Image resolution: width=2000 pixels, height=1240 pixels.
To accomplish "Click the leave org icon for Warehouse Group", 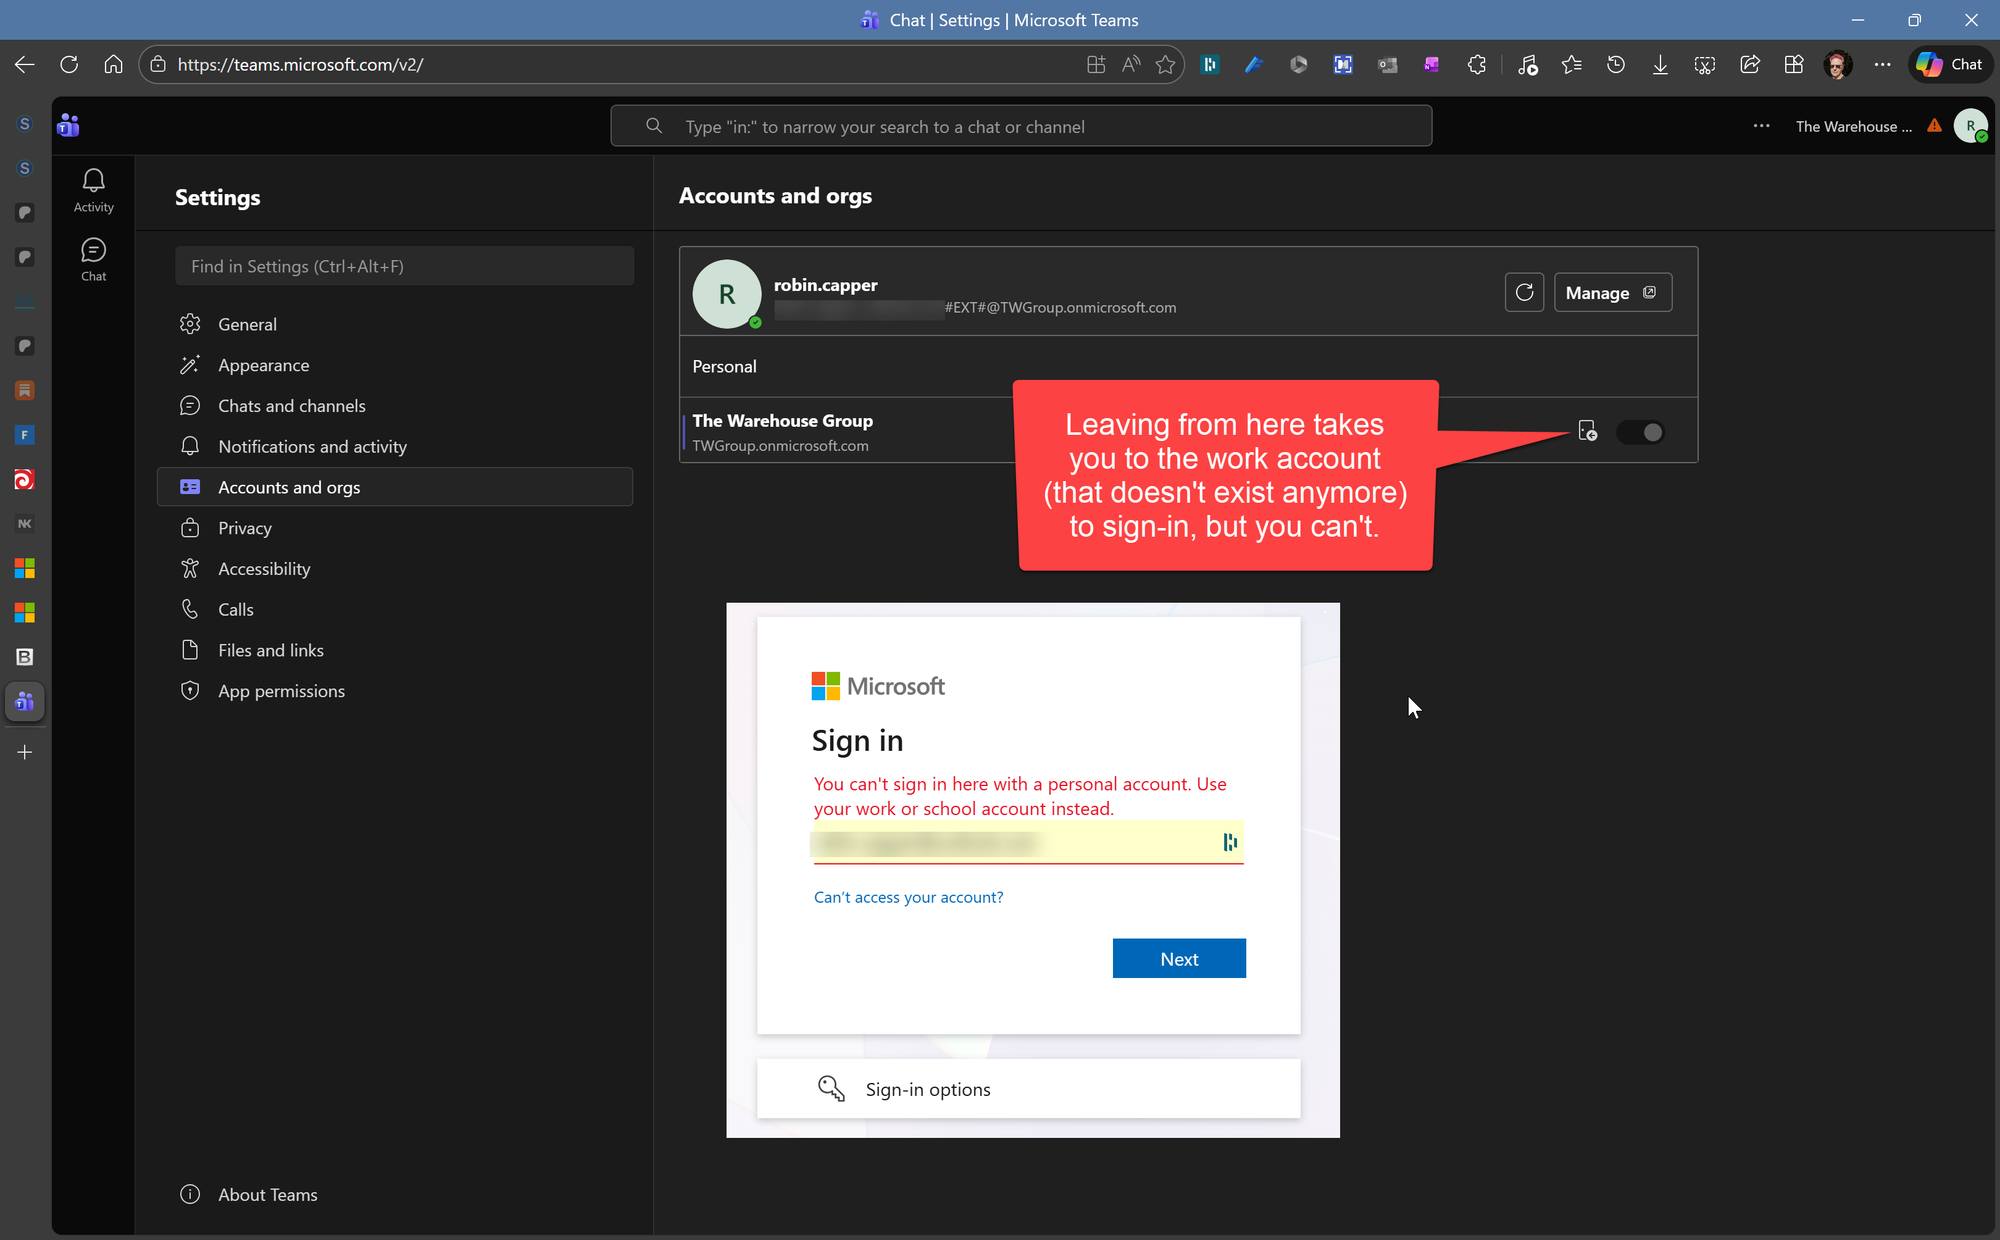I will click(1587, 431).
